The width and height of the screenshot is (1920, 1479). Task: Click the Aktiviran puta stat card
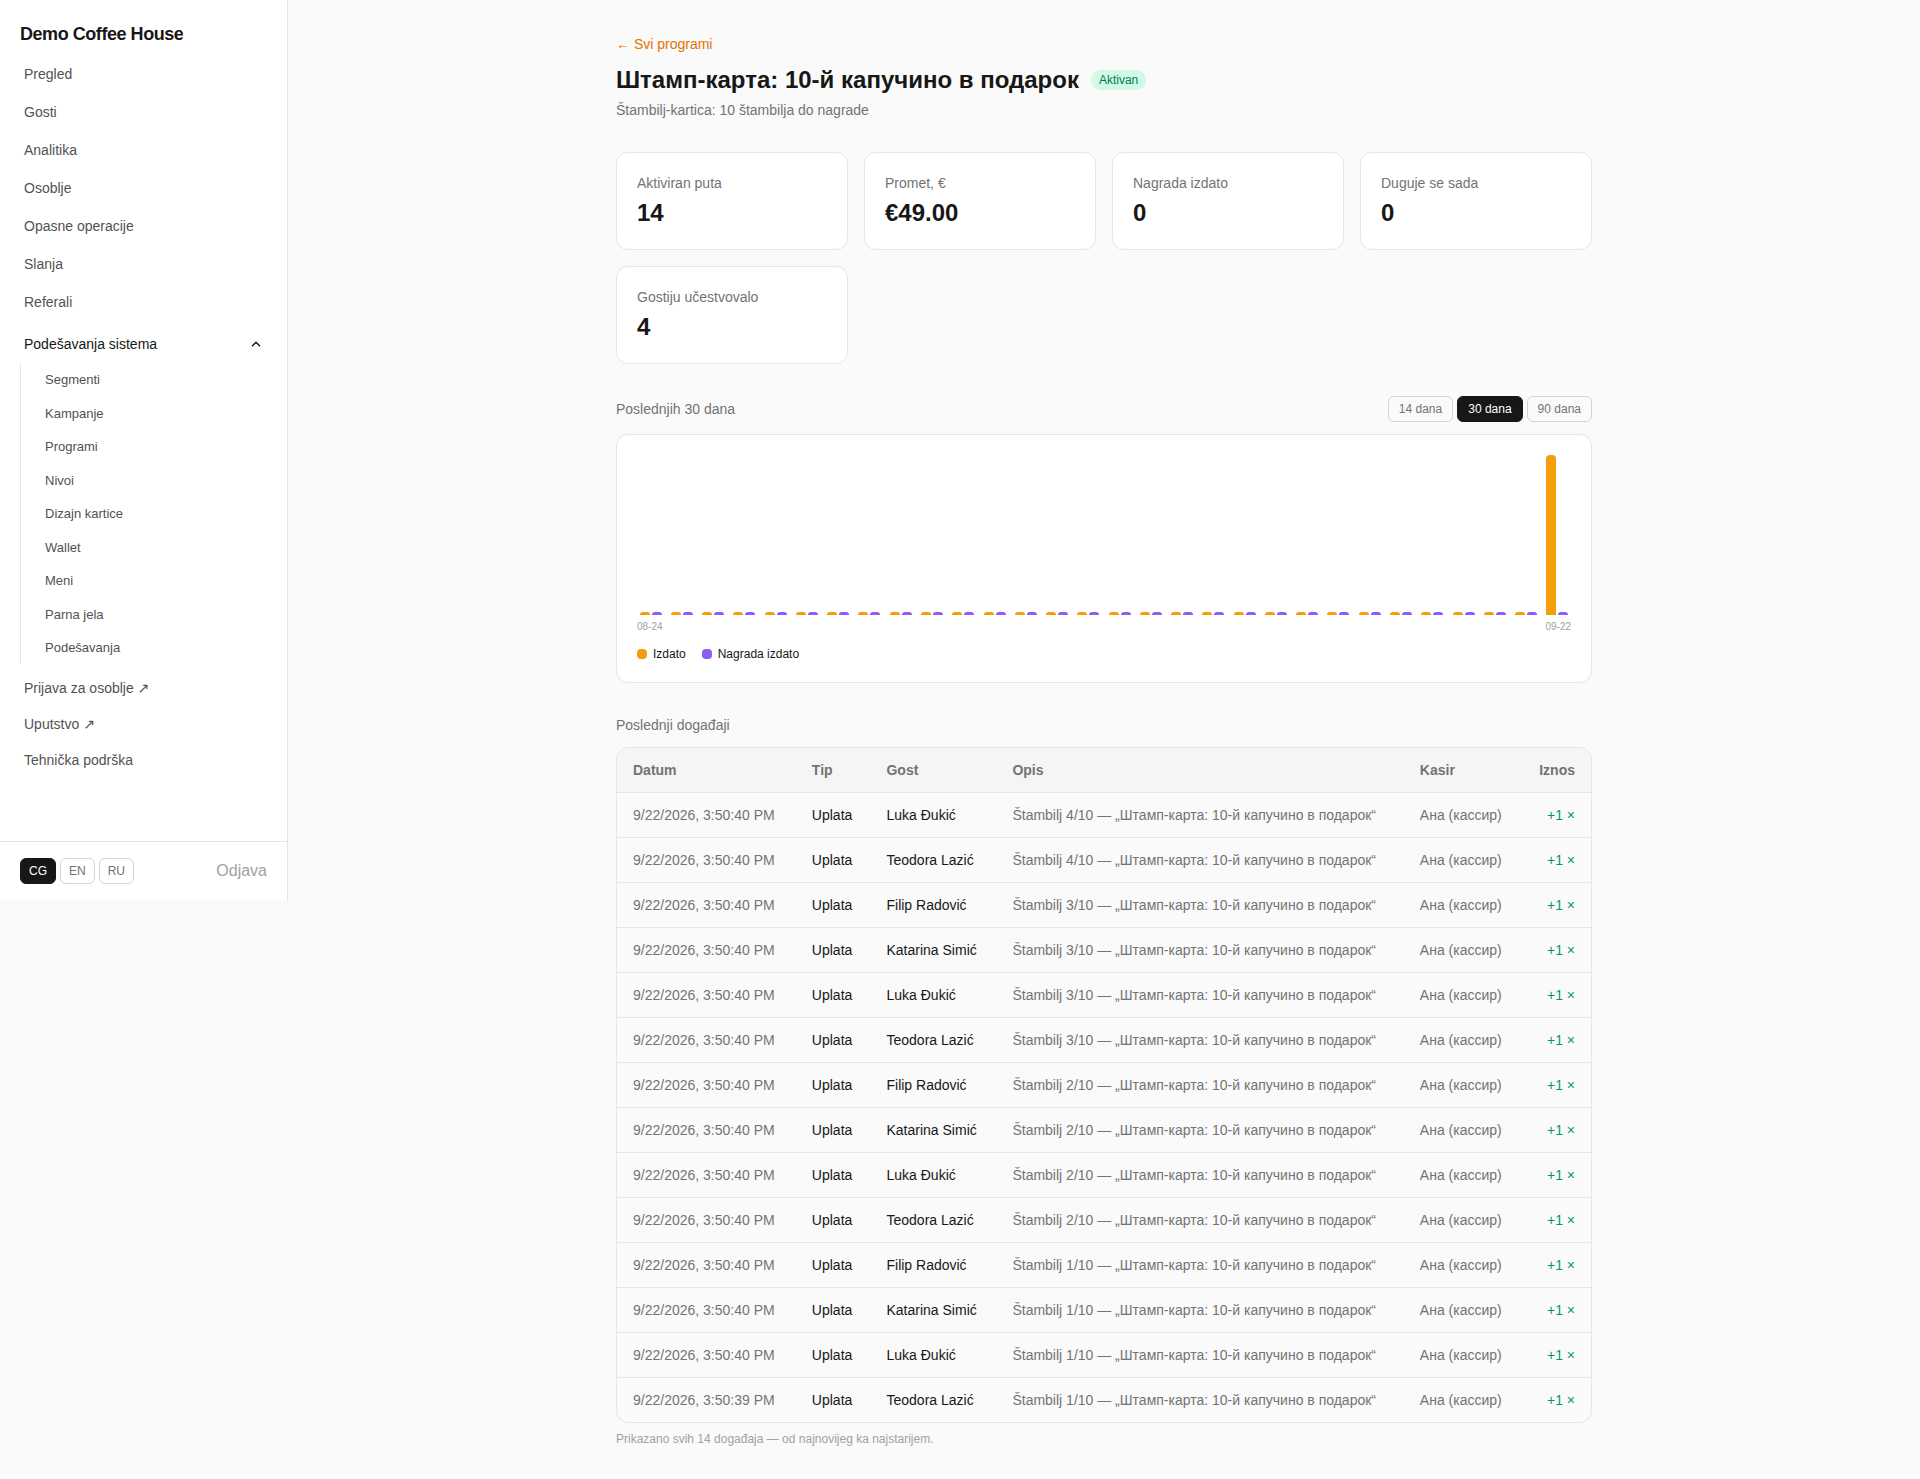tap(732, 201)
